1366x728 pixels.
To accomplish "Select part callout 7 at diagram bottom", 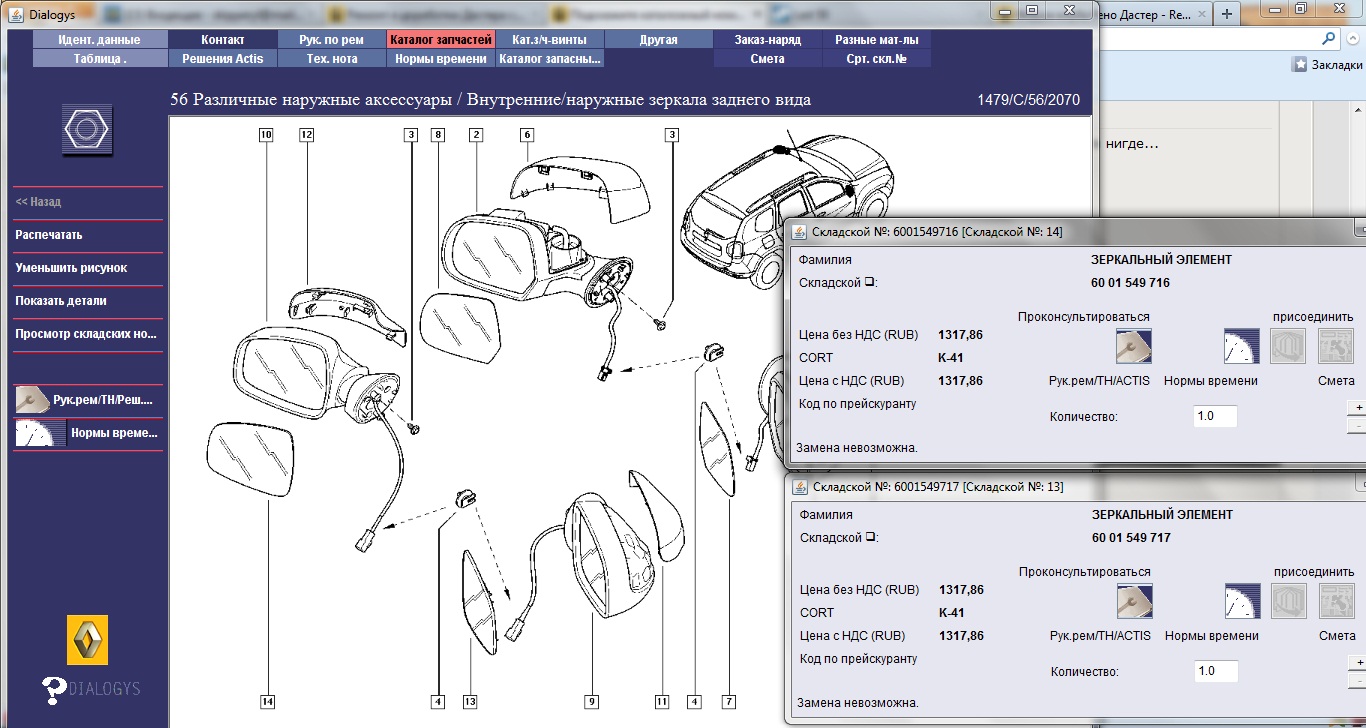I will [x=729, y=702].
